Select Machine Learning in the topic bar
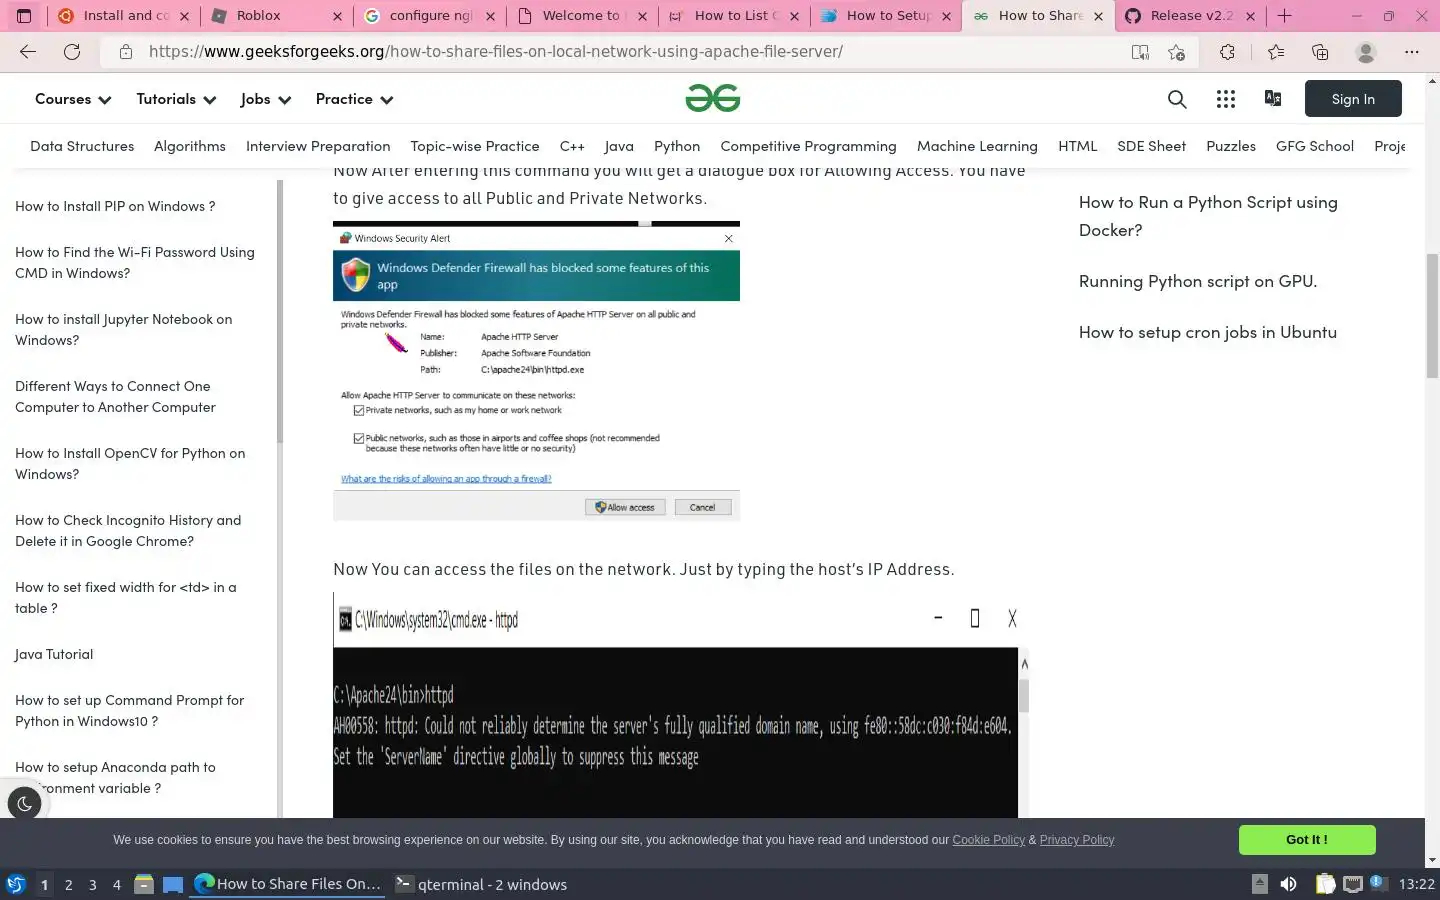1440x900 pixels. tap(977, 146)
